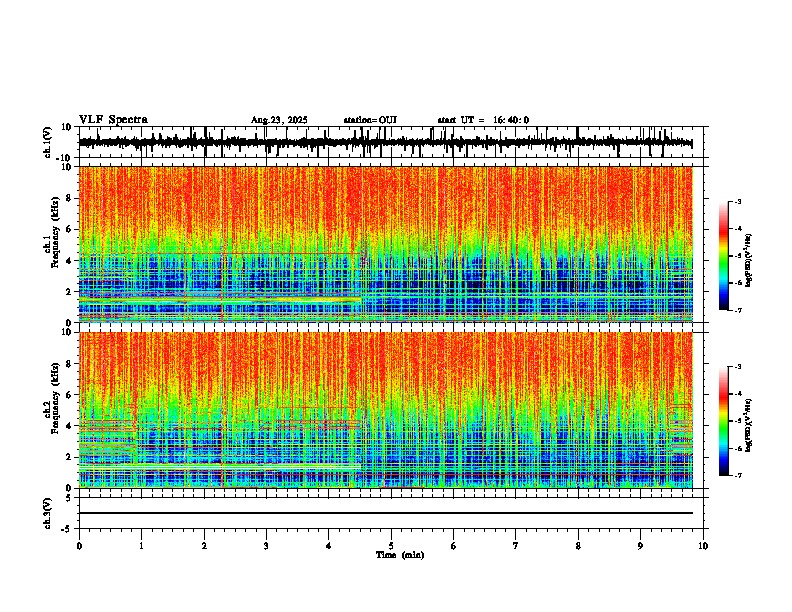Viewport: 792px width, 612px height.
Task: Click the "VLF Spectra" plot title
Action: click(x=113, y=119)
